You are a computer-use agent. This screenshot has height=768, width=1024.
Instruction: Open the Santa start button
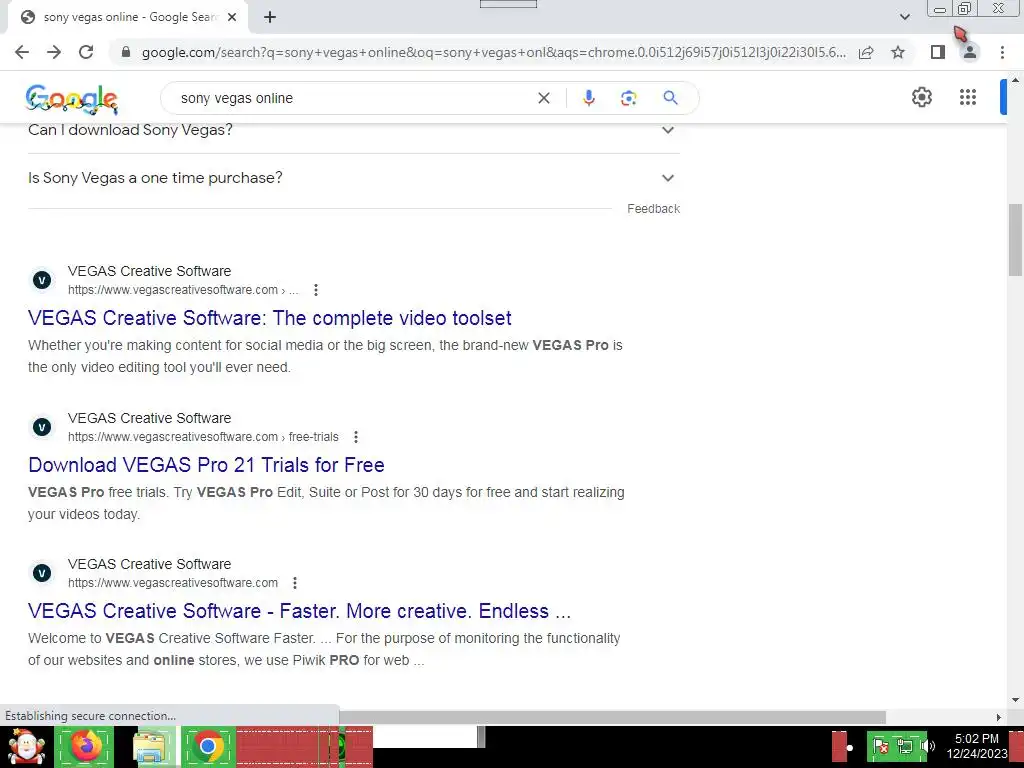point(26,746)
